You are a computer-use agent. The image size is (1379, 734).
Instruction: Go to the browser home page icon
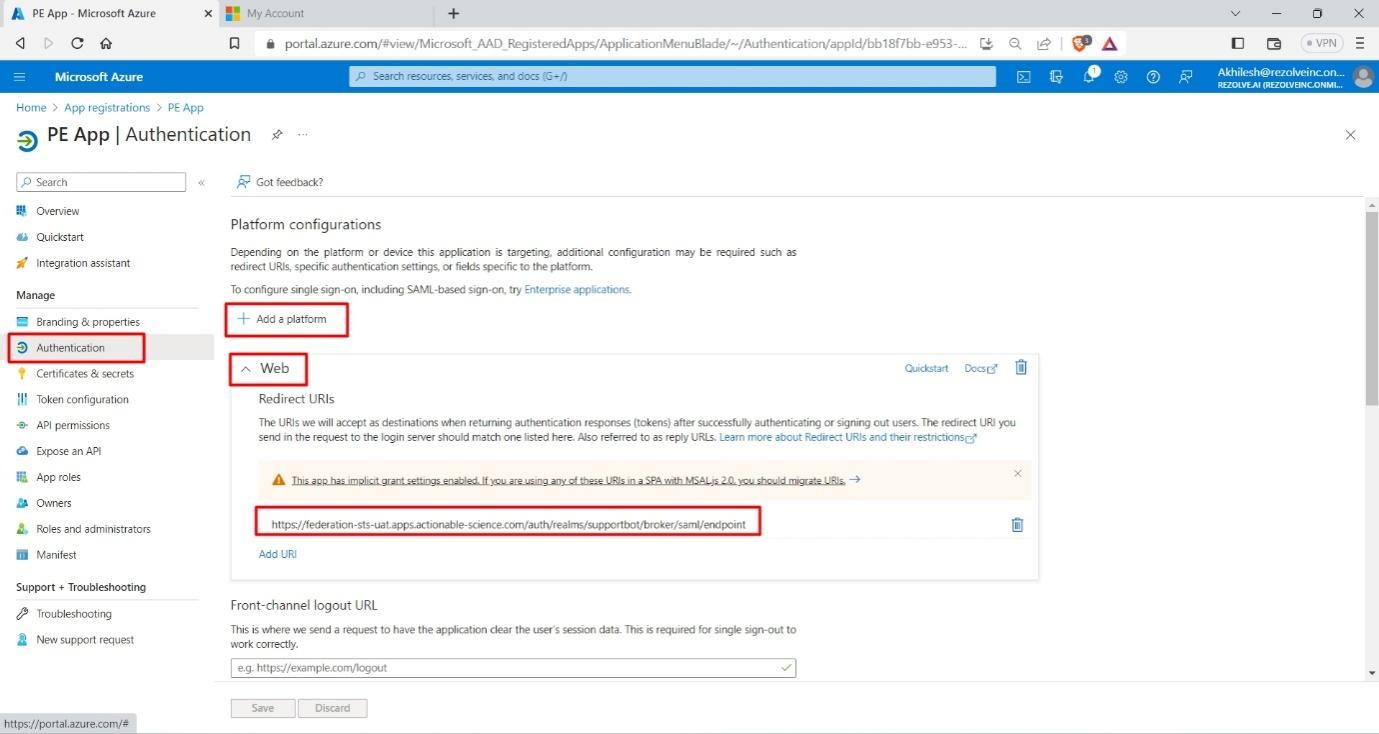pyautogui.click(x=106, y=43)
